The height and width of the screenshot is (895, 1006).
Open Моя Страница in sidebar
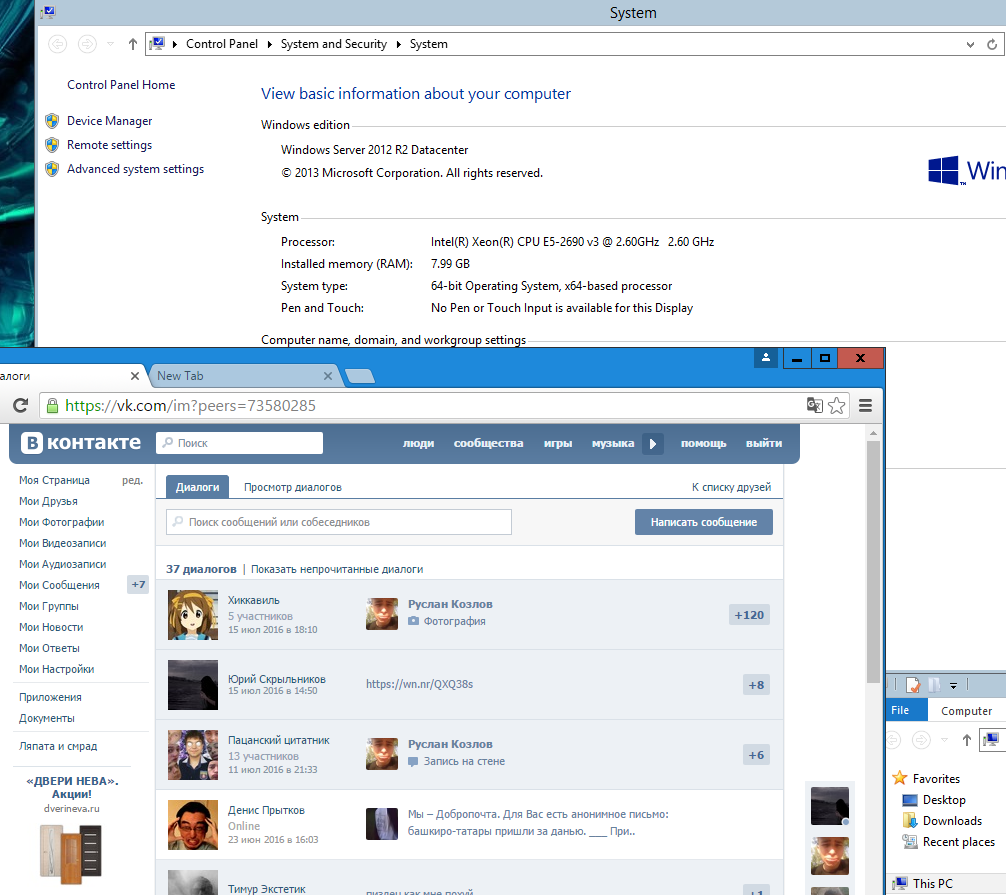tap(55, 480)
